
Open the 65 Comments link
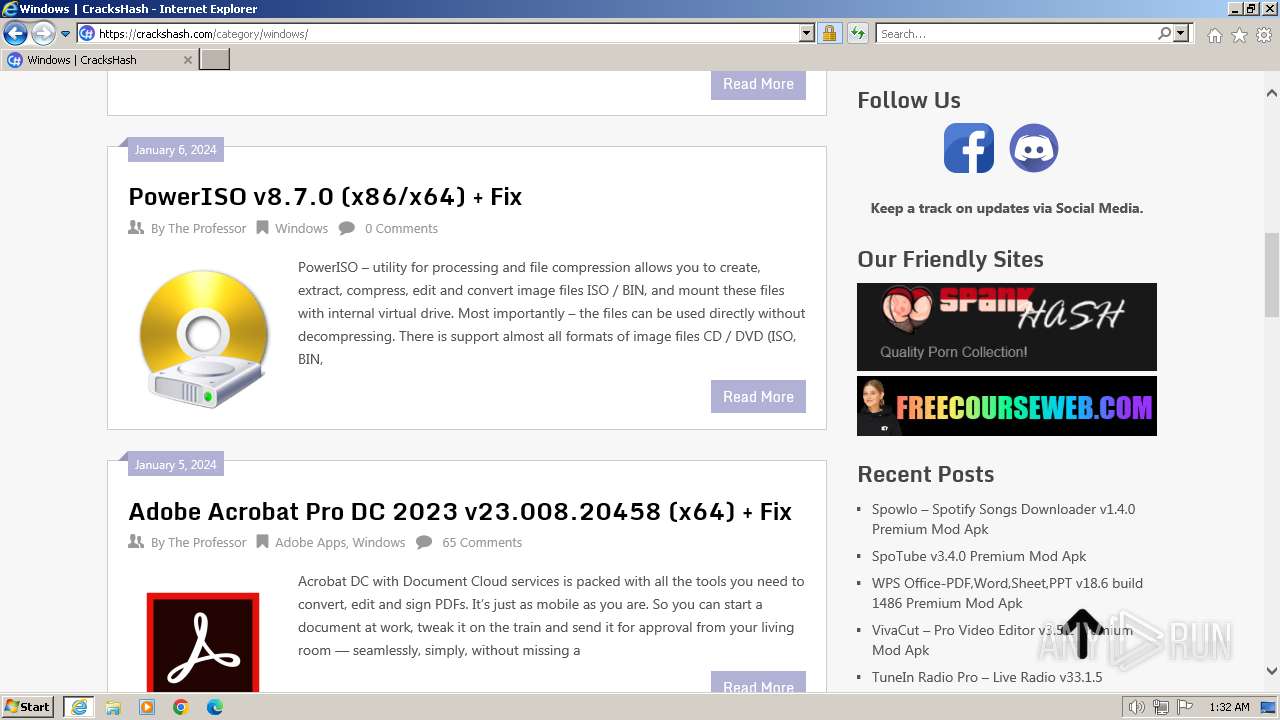tap(482, 542)
